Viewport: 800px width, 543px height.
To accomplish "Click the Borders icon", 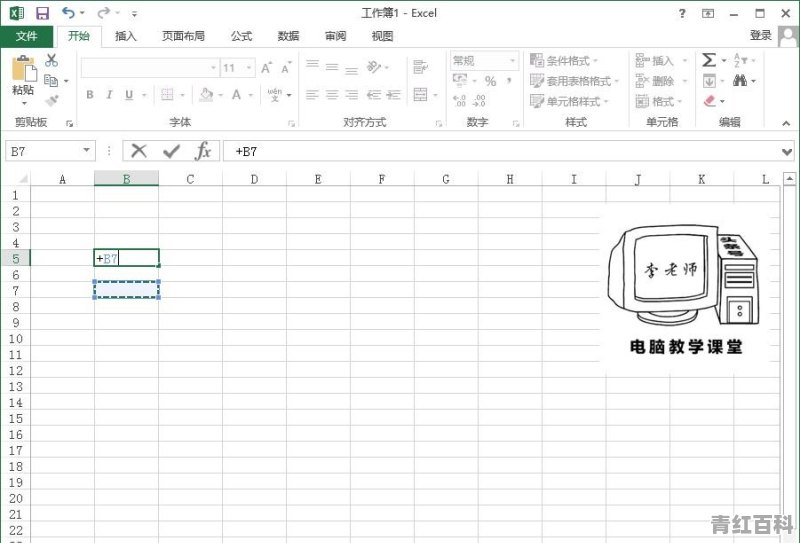I will [x=167, y=94].
